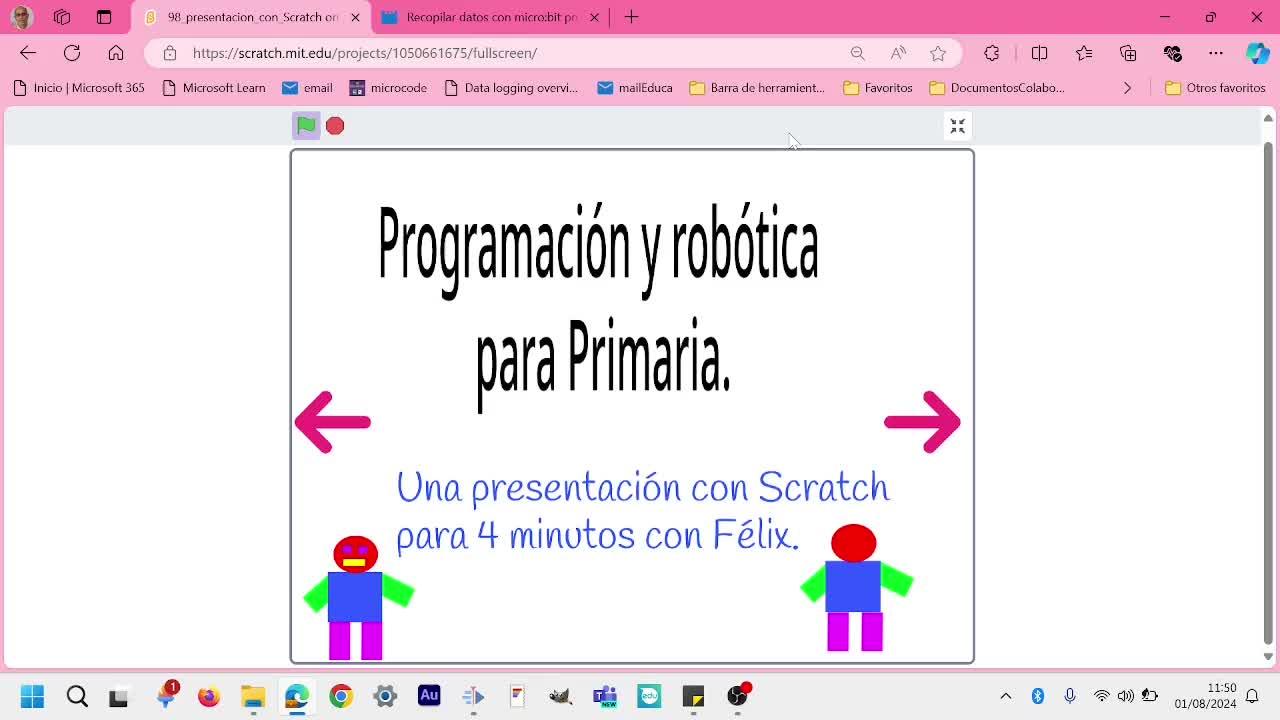
Task: Open Firefox from the taskbar
Action: coord(209,696)
